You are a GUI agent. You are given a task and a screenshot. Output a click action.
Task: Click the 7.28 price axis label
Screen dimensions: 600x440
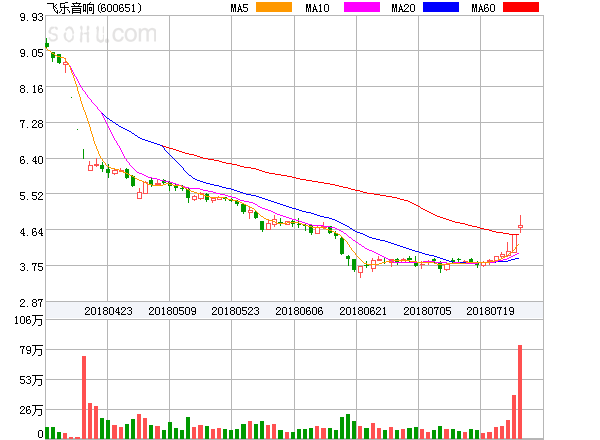[32, 124]
